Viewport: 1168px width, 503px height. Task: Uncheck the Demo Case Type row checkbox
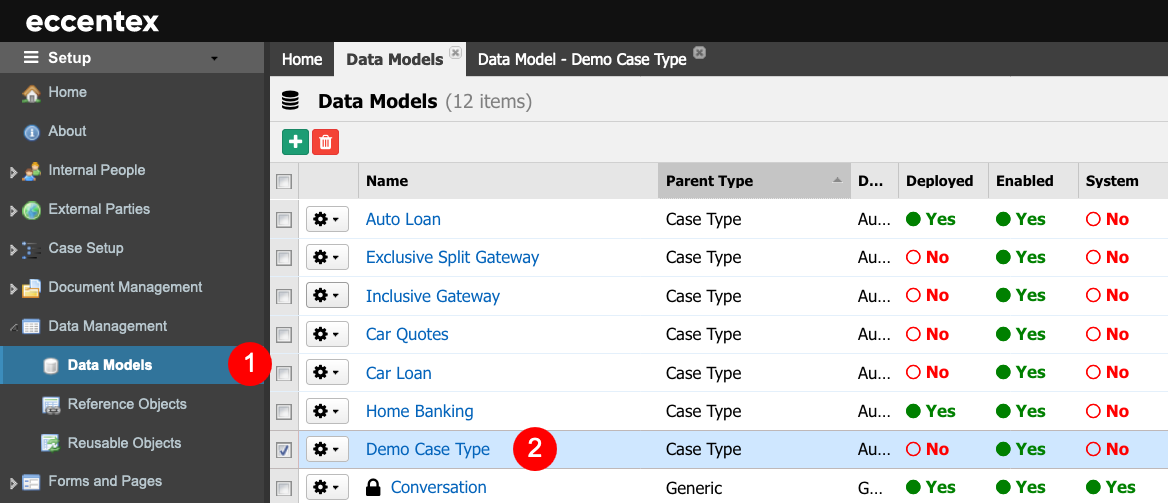(284, 450)
